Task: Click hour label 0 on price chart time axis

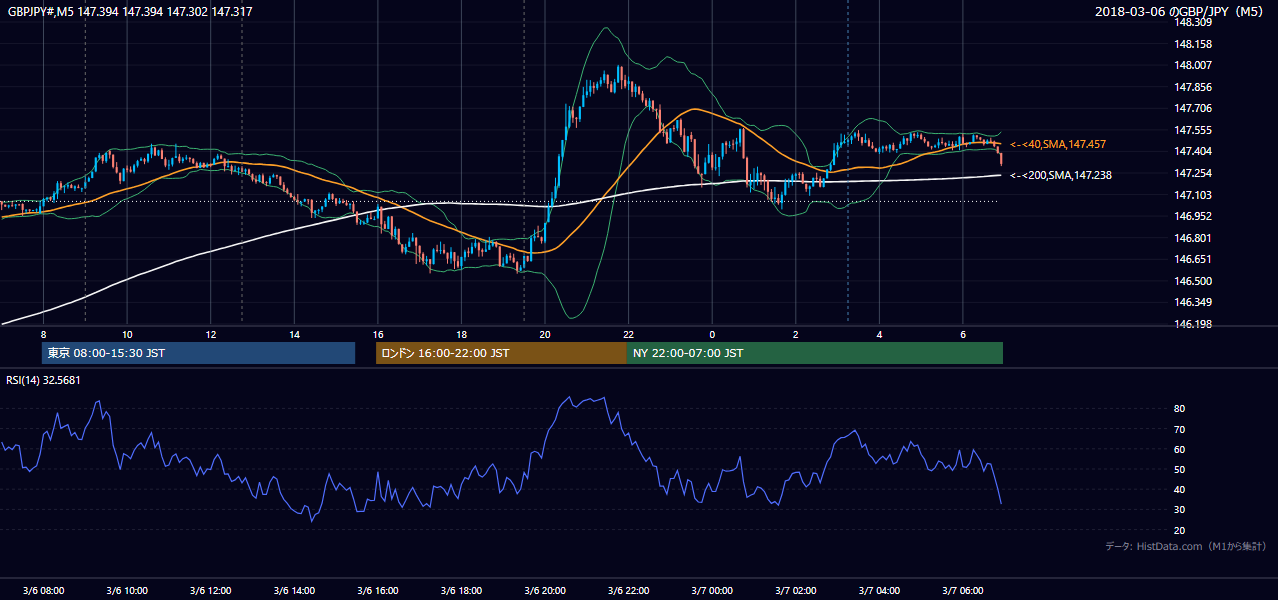Action: [x=712, y=334]
